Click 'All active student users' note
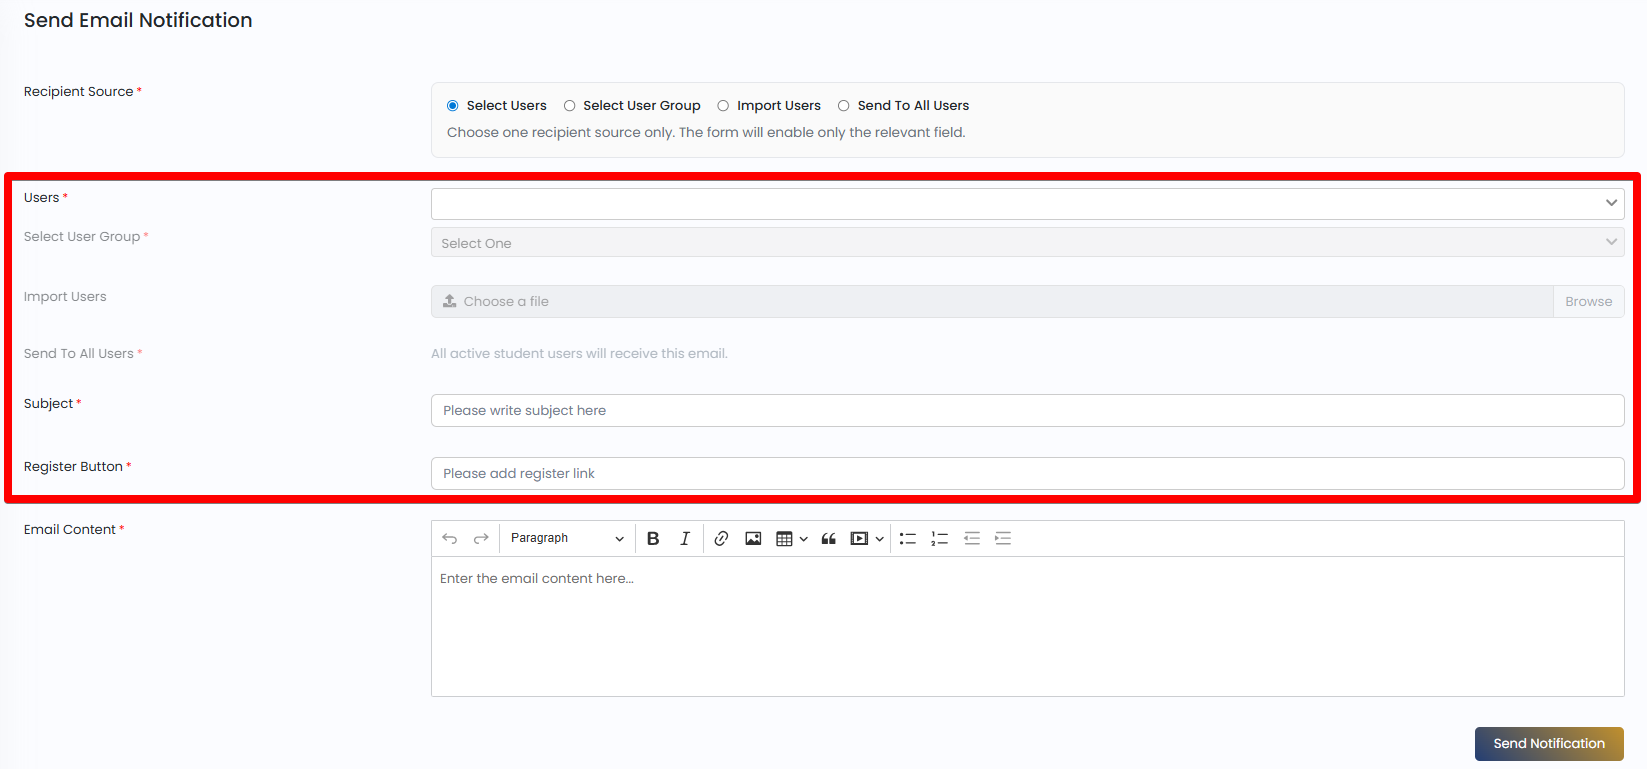Image resolution: width=1647 pixels, height=769 pixels. 579,353
